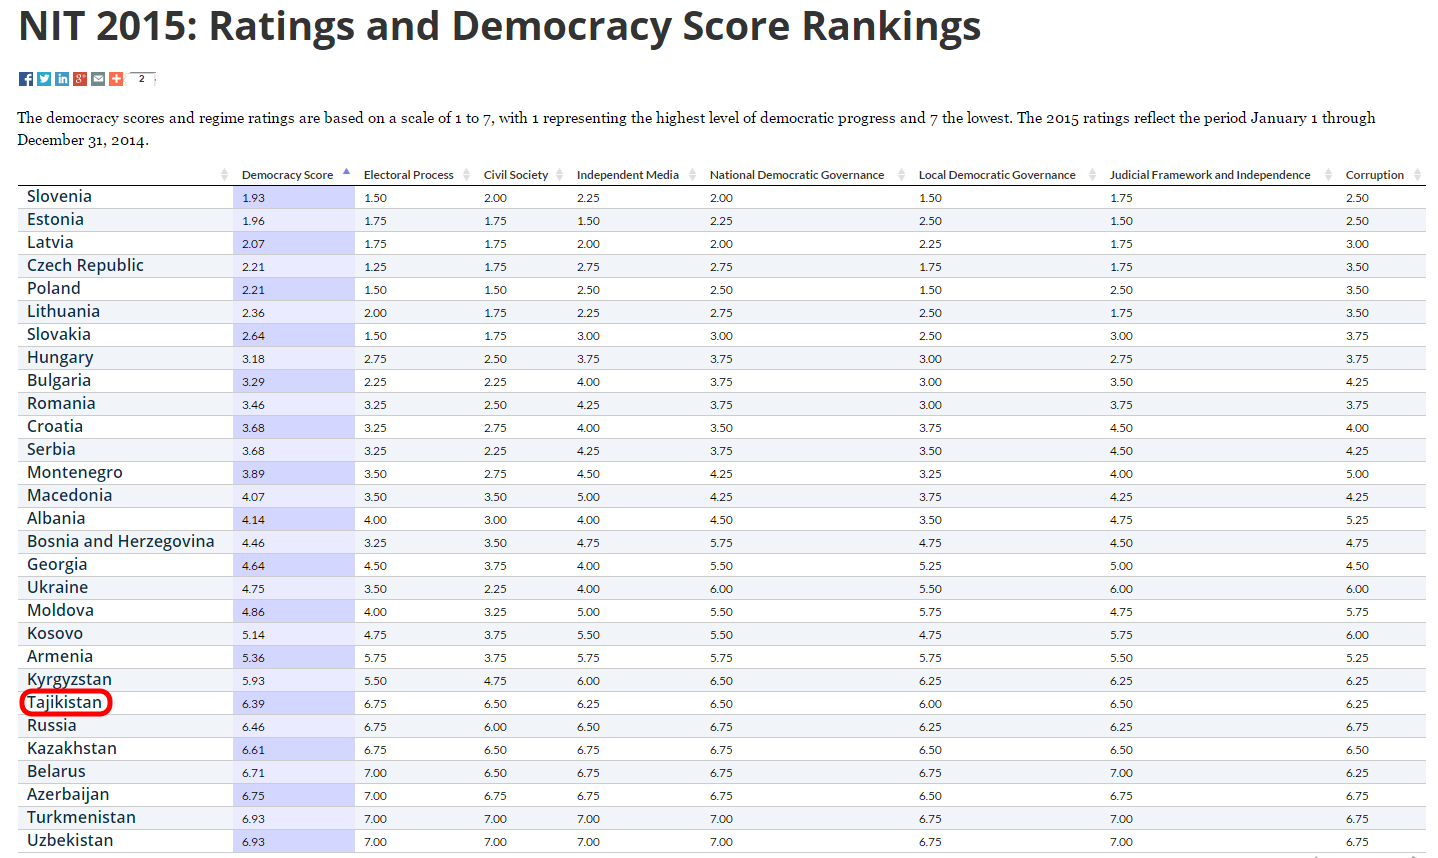This screenshot has height=858, width=1438.
Task: Open the circled Tajikistan country link
Action: tap(64, 702)
